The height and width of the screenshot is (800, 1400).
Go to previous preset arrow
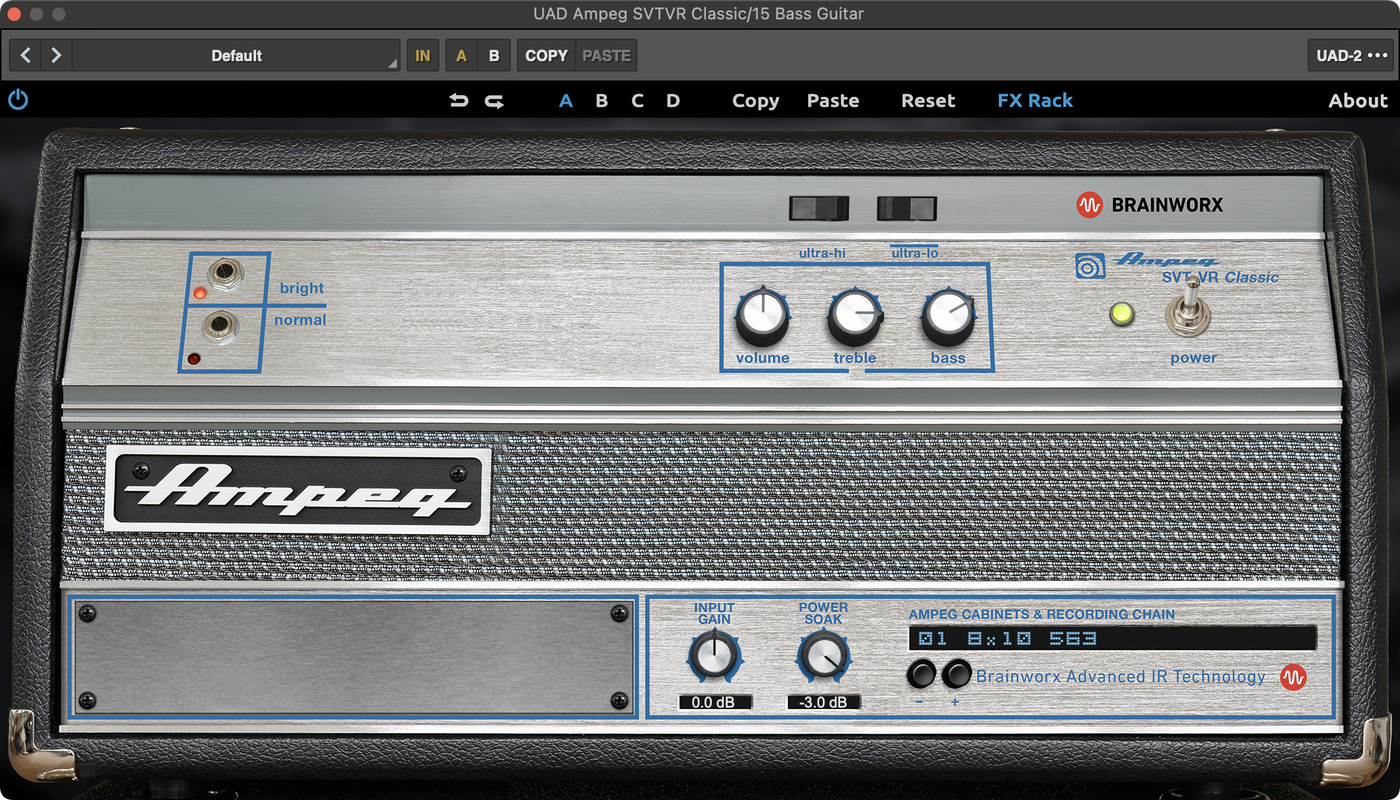click(26, 56)
